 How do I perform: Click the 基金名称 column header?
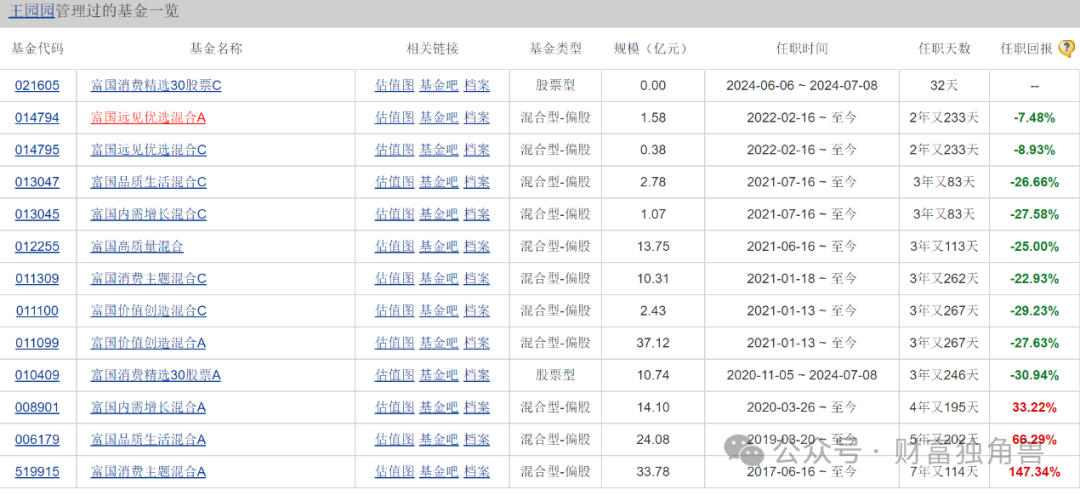pyautogui.click(x=216, y=49)
